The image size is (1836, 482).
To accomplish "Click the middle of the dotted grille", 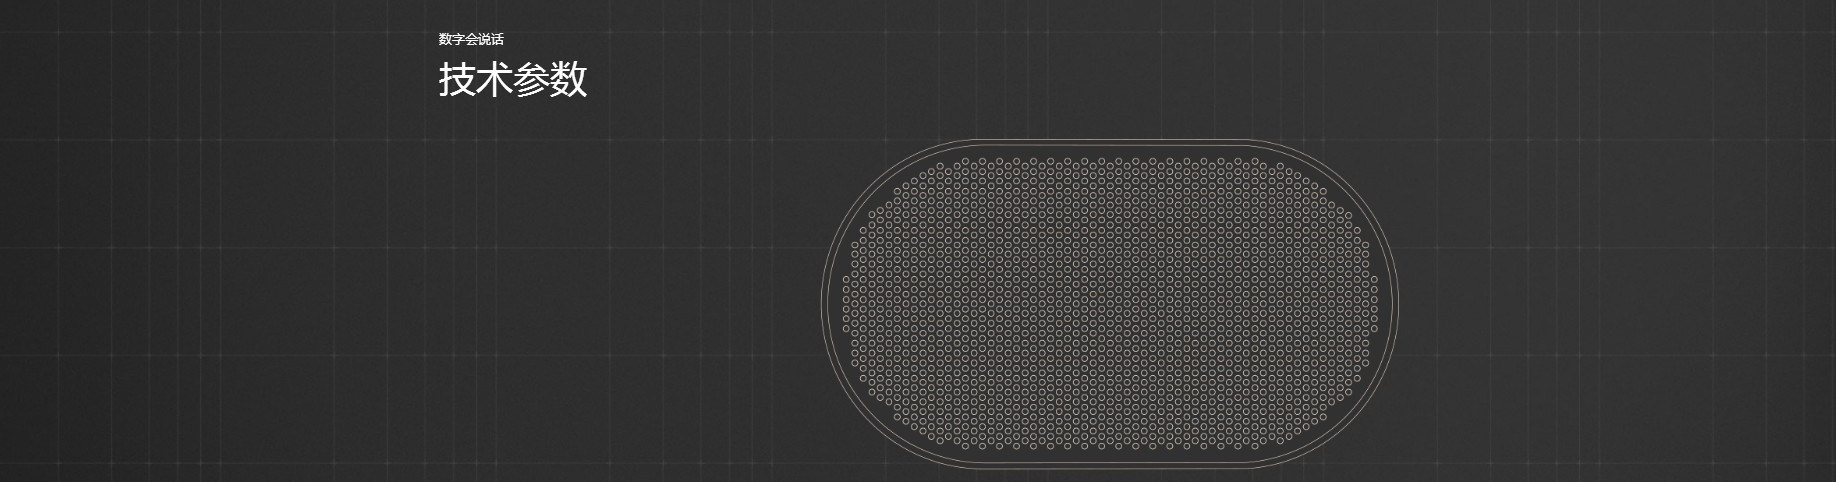I will click(x=1110, y=302).
